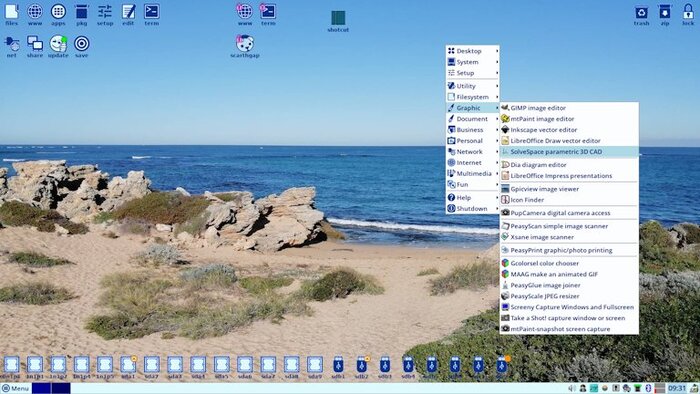The width and height of the screenshot is (700, 394).
Task: Expand the Shutdown submenu
Action: tap(473, 208)
